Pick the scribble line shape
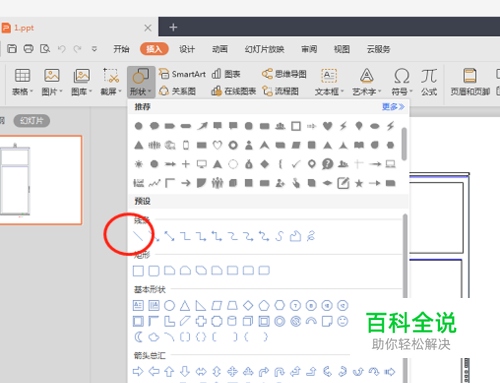 pos(311,236)
